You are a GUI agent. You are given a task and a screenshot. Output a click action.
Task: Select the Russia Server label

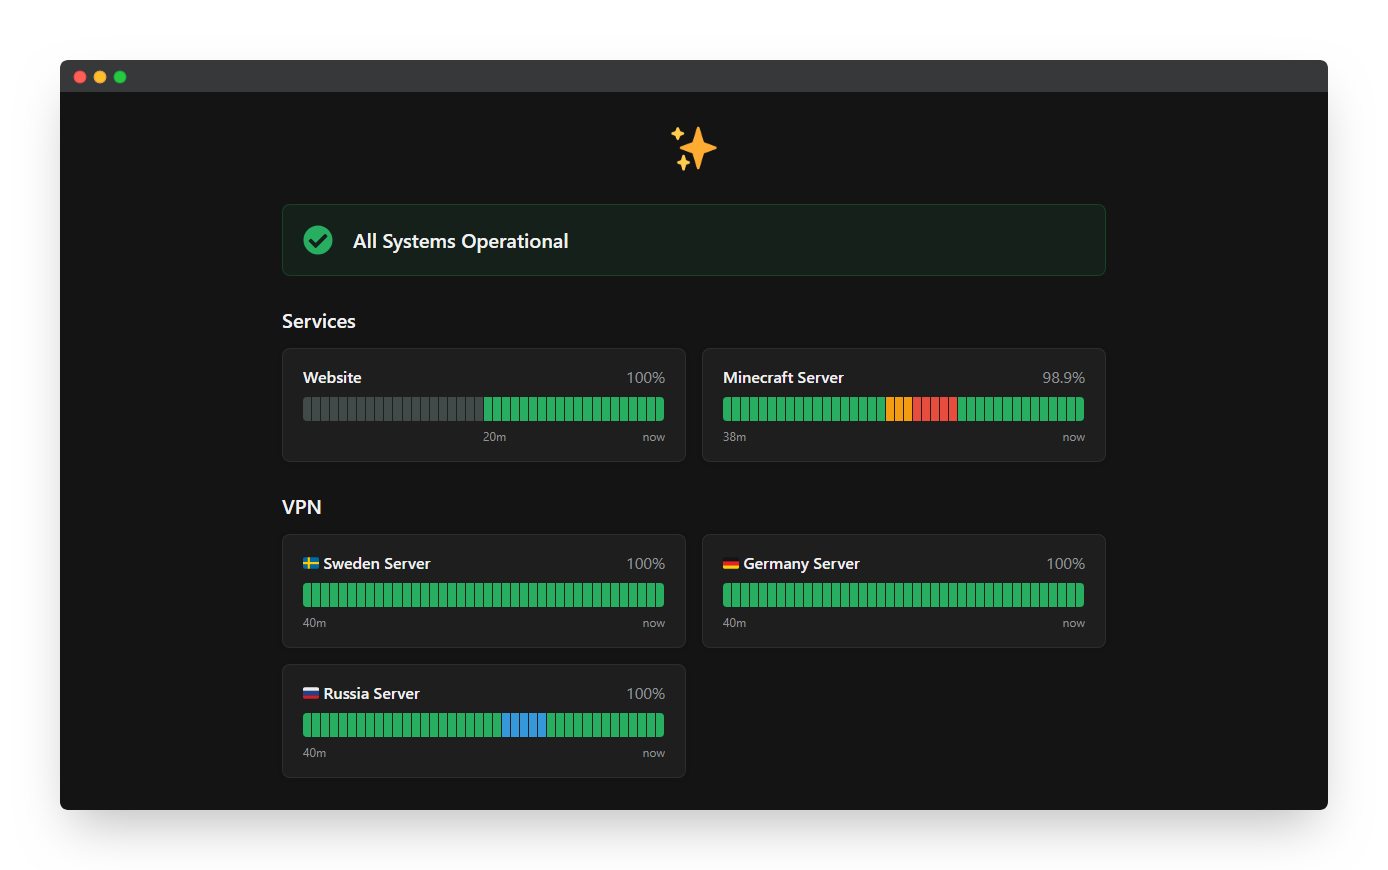371,694
